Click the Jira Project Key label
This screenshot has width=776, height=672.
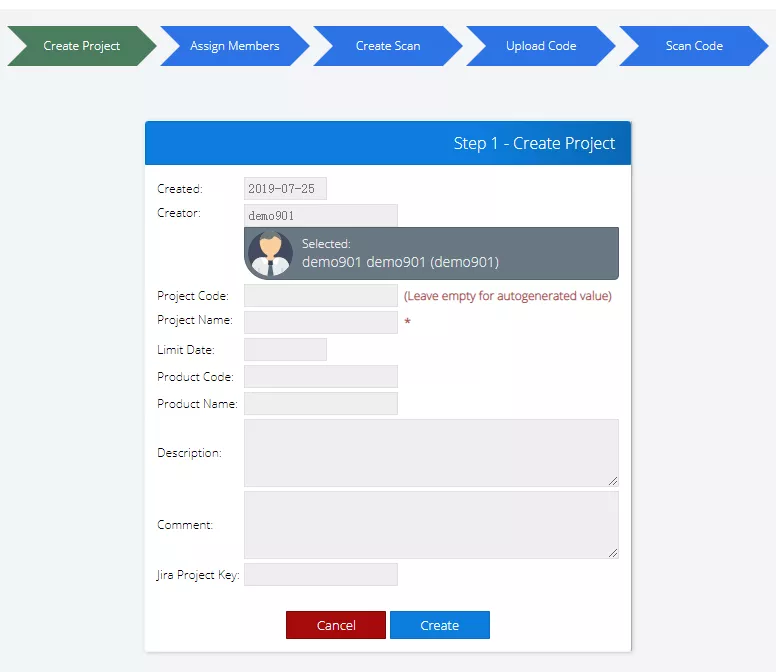pos(198,575)
